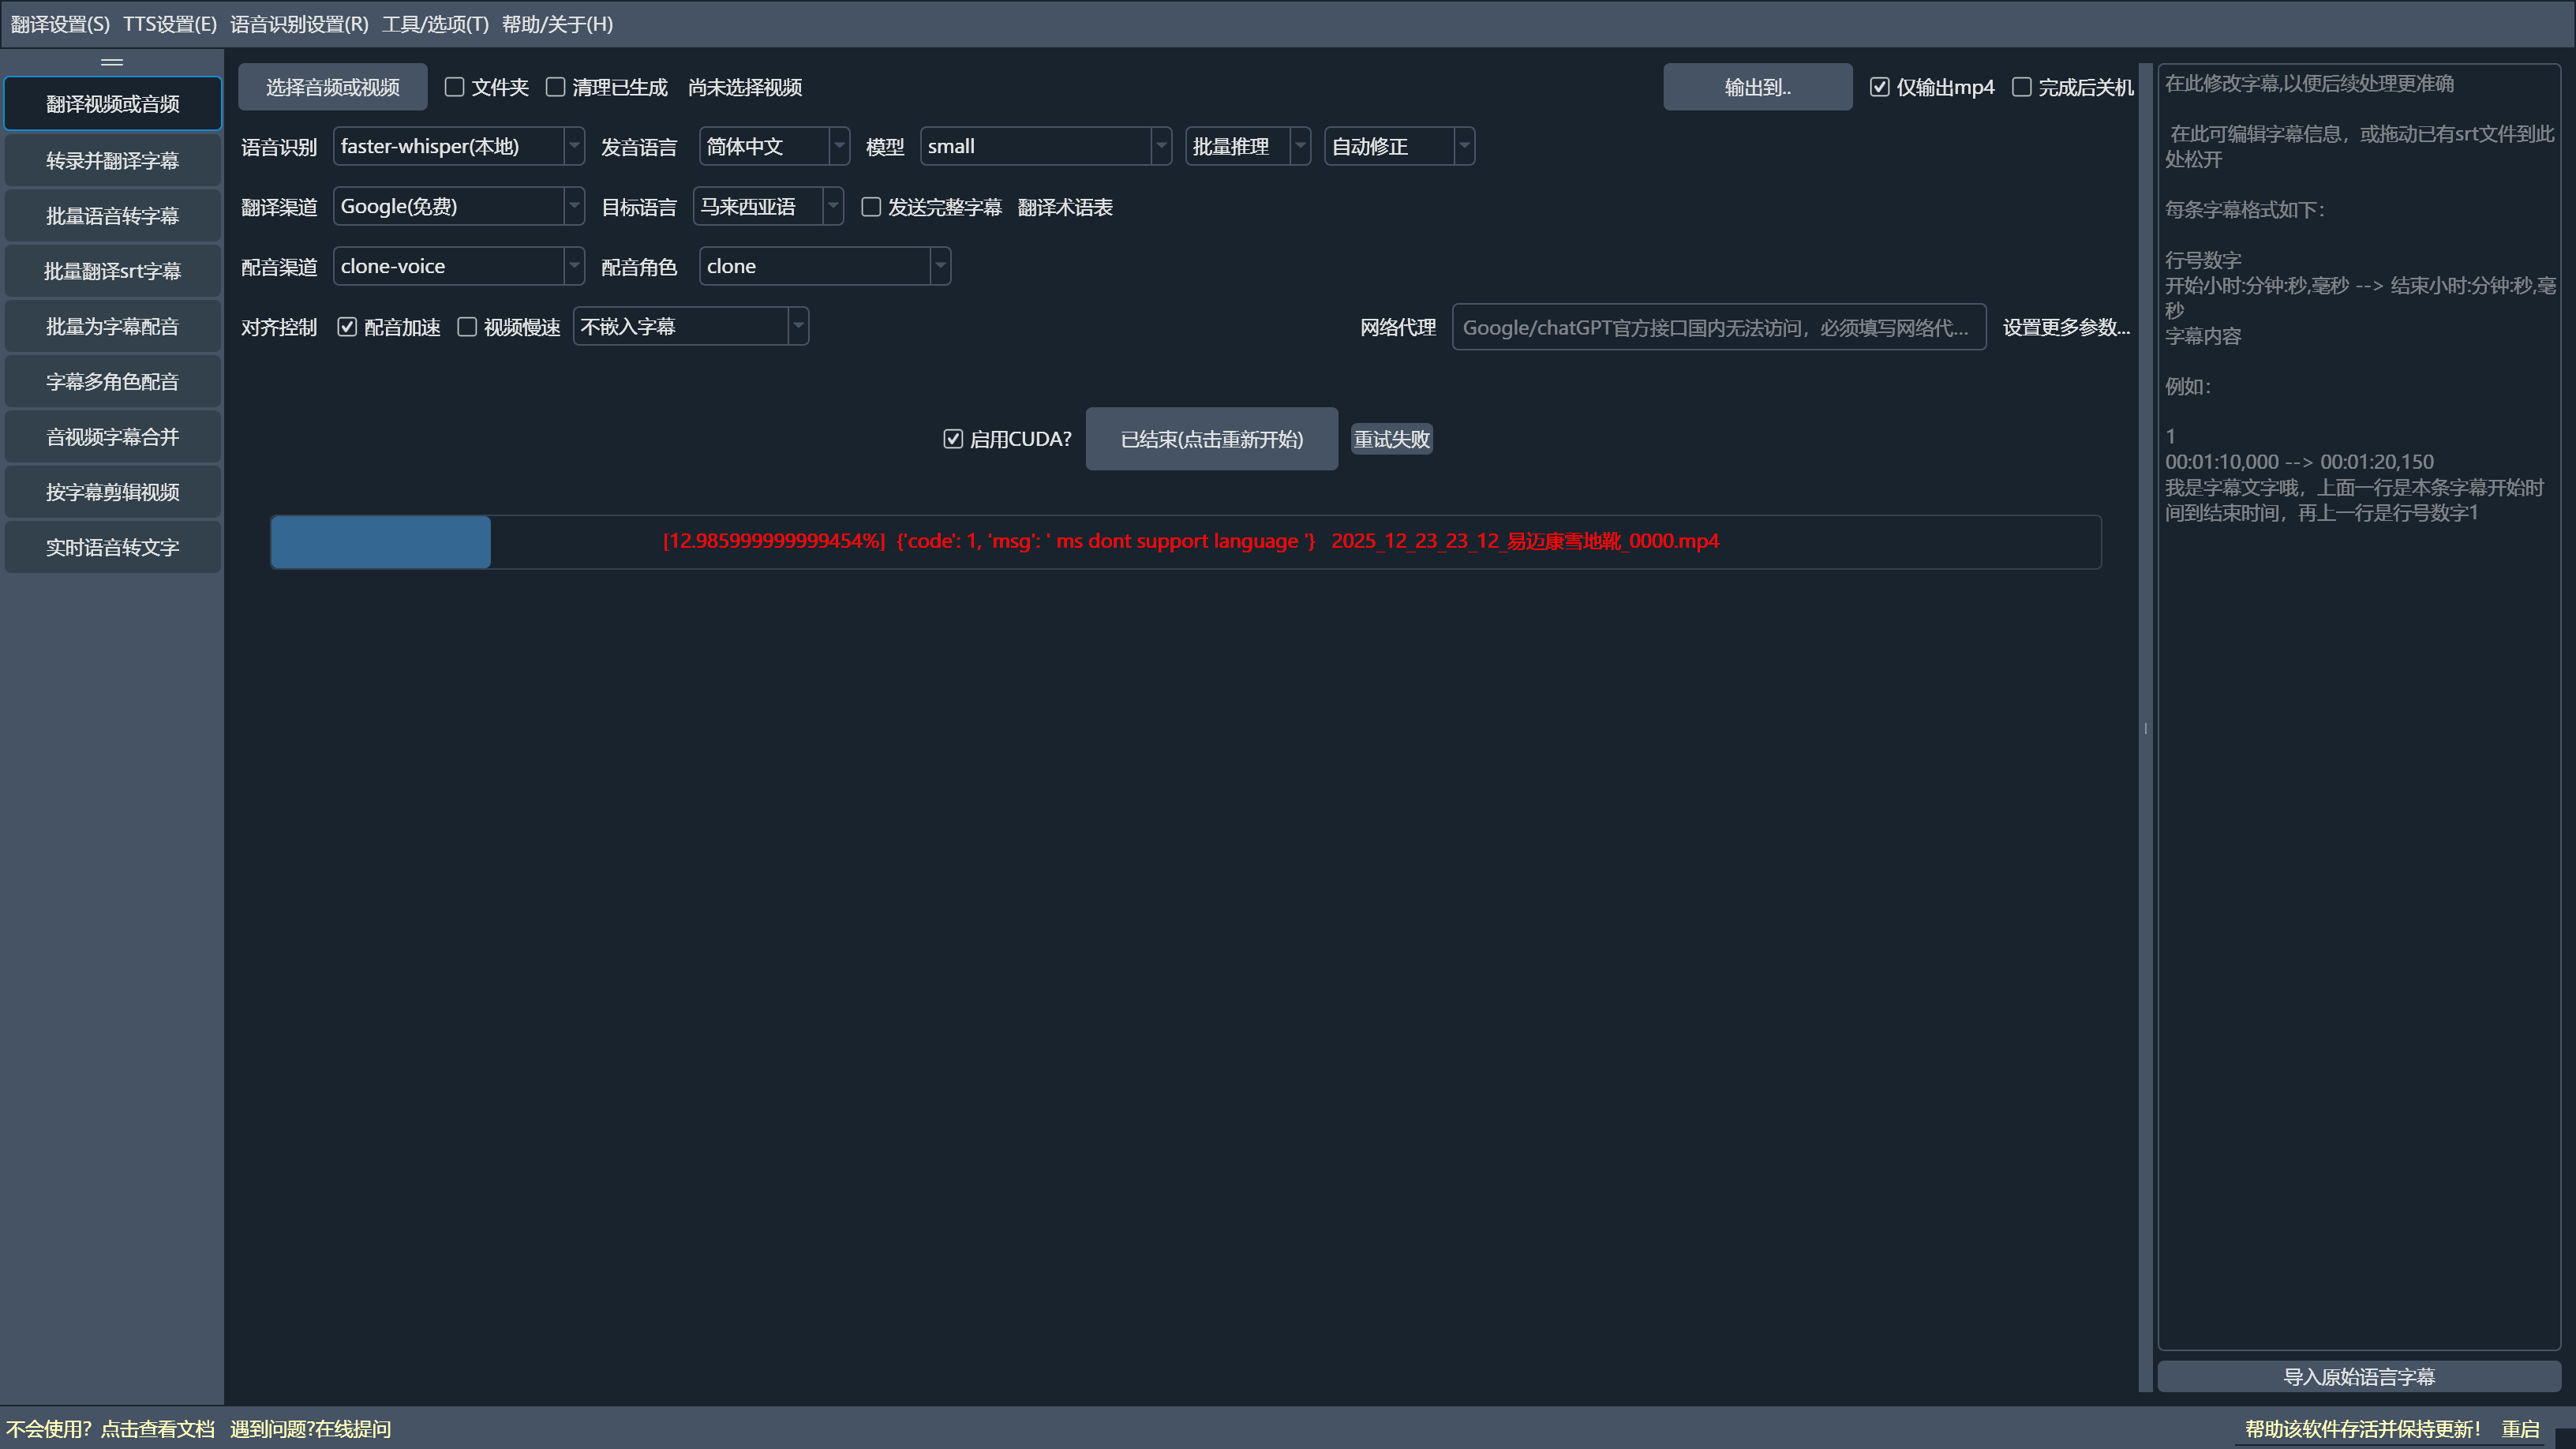Click the hamburger toggle above sidebar
This screenshot has width=2576, height=1449.
coord(112,62)
